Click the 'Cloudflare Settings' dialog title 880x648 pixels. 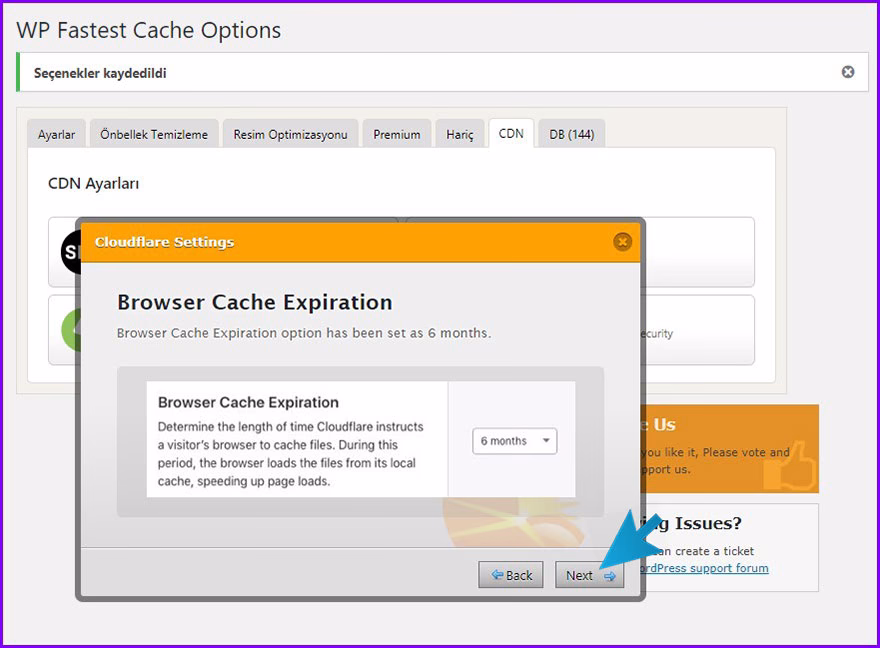(x=164, y=242)
